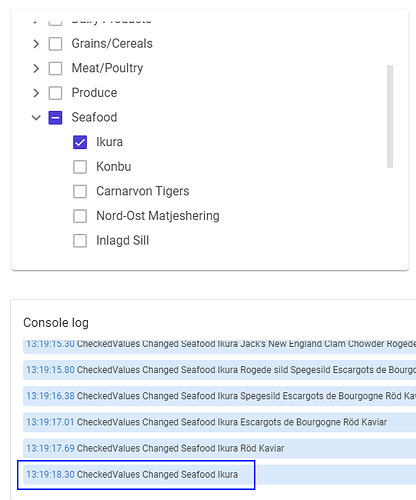The width and height of the screenshot is (416, 500).
Task: Uncheck the Ikura checkbox
Action: [x=80, y=142]
